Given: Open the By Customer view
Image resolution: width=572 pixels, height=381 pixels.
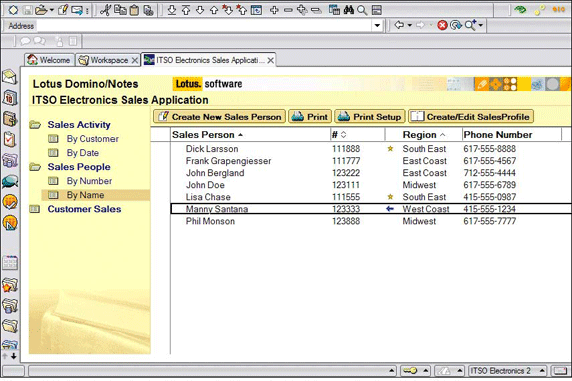Looking at the screenshot, I should 92,139.
